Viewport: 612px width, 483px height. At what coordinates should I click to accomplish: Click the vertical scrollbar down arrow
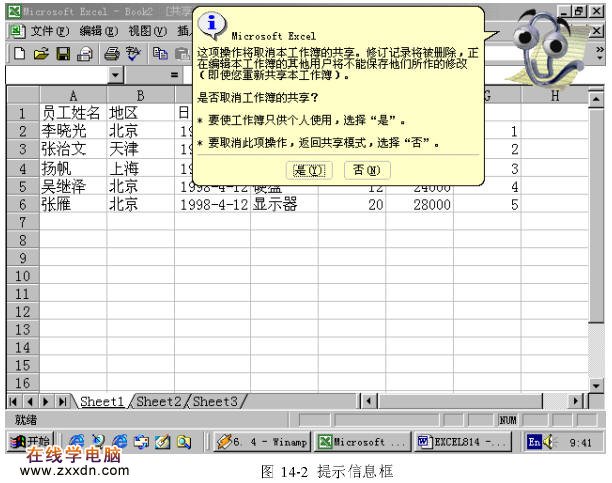coord(596,386)
